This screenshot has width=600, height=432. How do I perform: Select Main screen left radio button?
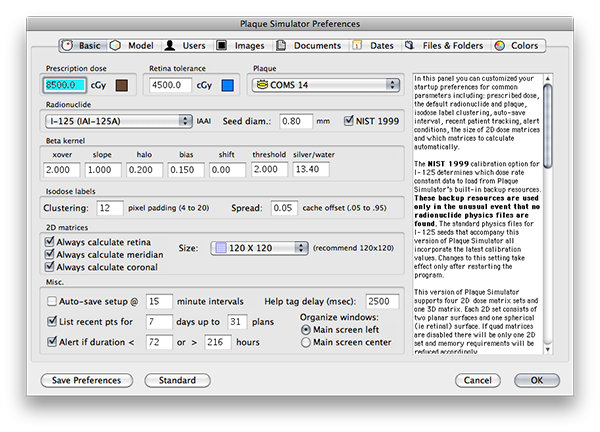pyautogui.click(x=306, y=329)
